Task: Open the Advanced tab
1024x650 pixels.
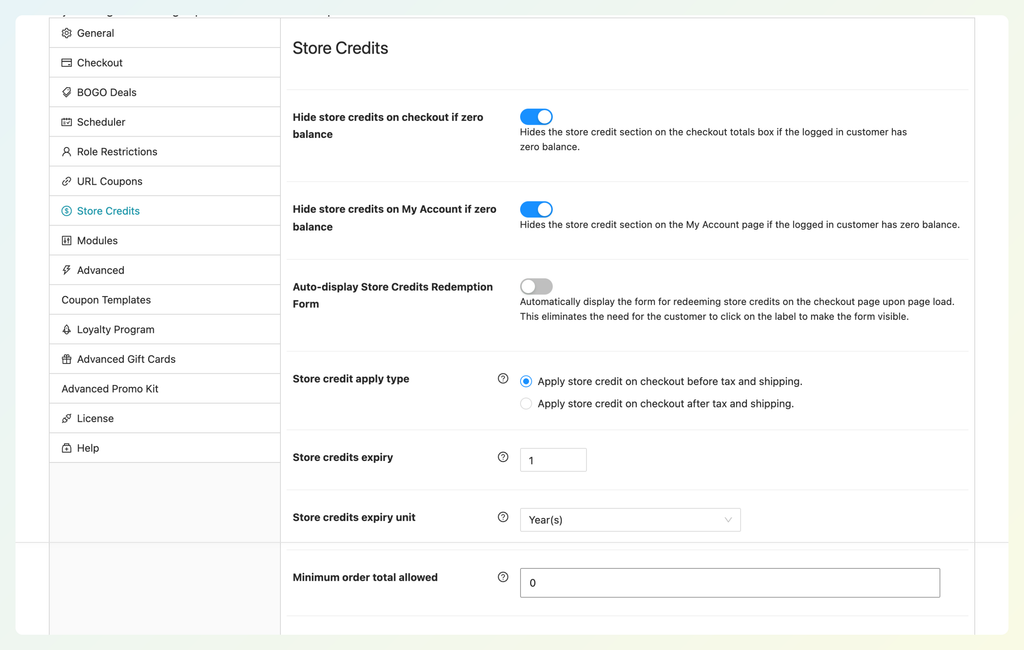Action: [165, 270]
